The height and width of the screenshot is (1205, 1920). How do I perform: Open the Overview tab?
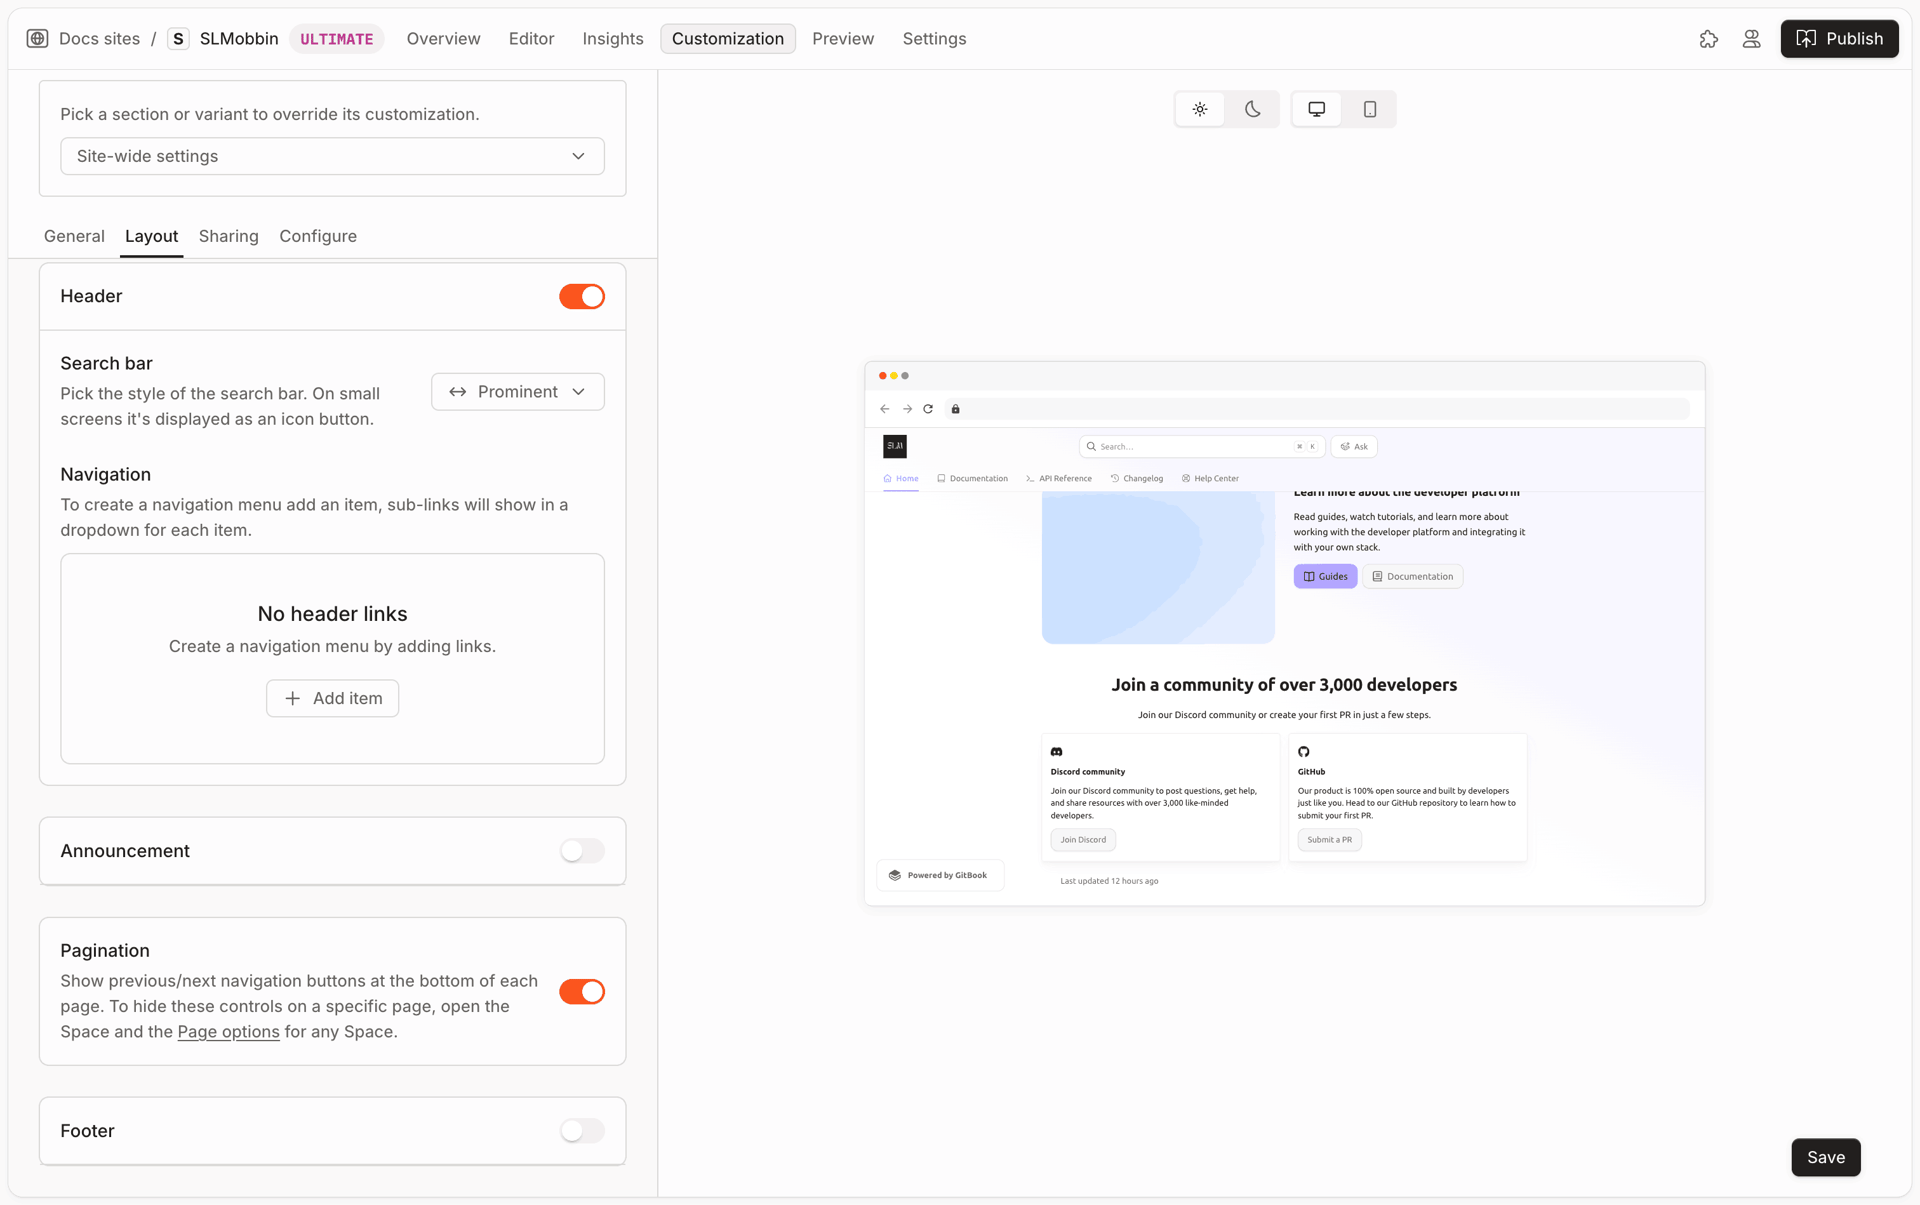[x=443, y=38]
